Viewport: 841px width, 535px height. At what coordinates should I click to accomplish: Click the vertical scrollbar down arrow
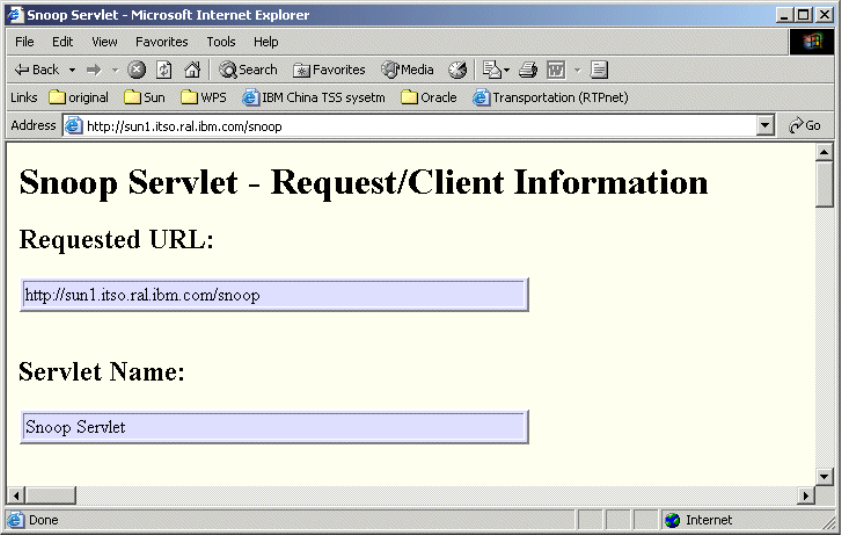click(825, 477)
